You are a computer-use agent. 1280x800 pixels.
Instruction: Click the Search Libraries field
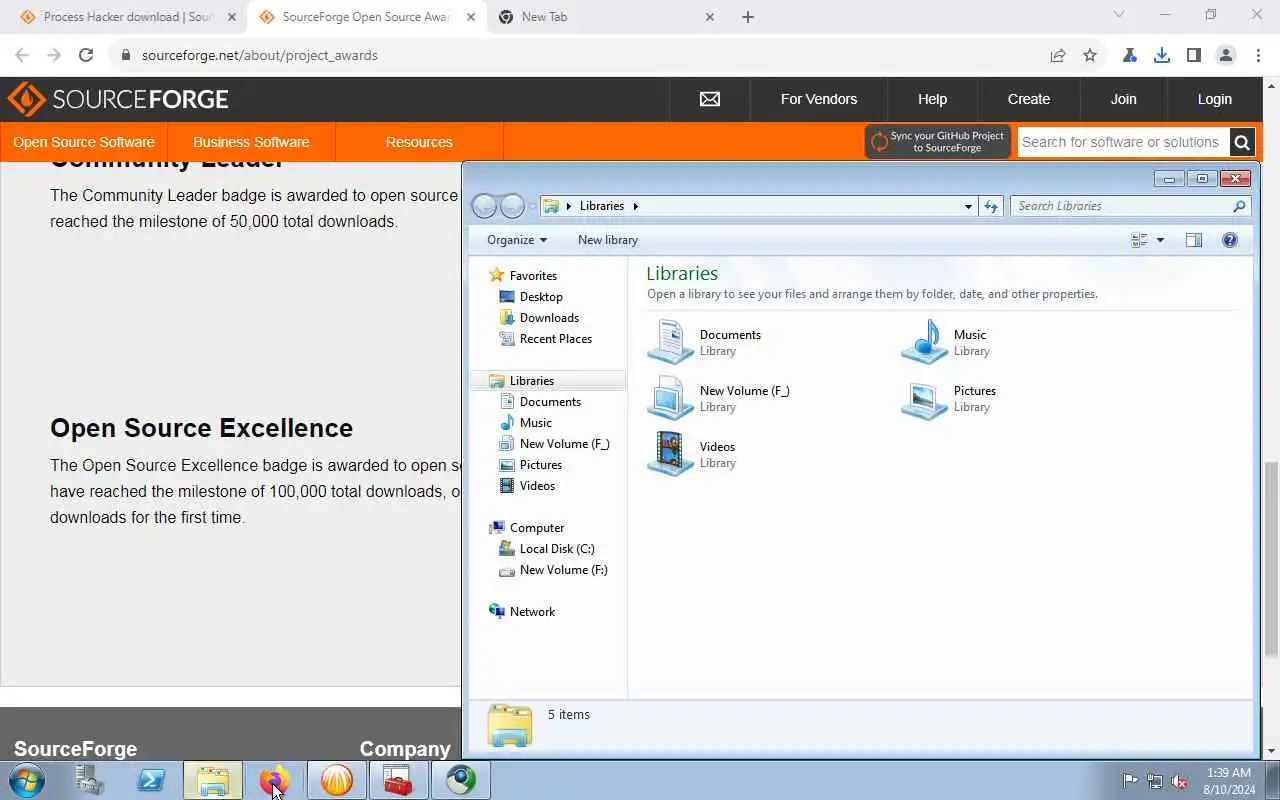(1130, 206)
